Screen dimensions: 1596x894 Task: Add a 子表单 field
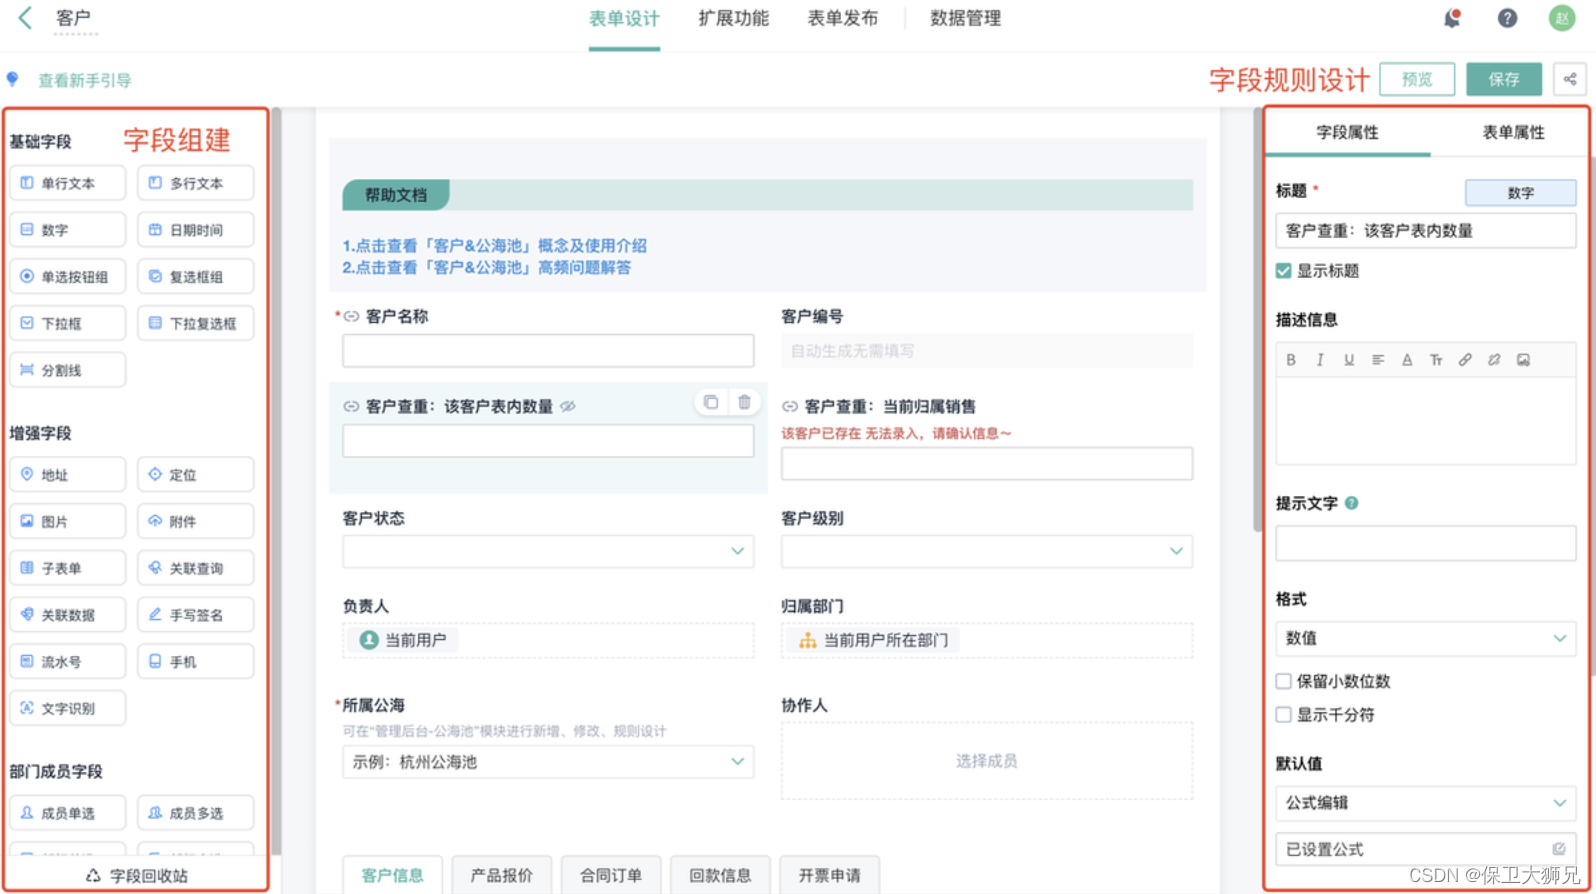(x=68, y=568)
